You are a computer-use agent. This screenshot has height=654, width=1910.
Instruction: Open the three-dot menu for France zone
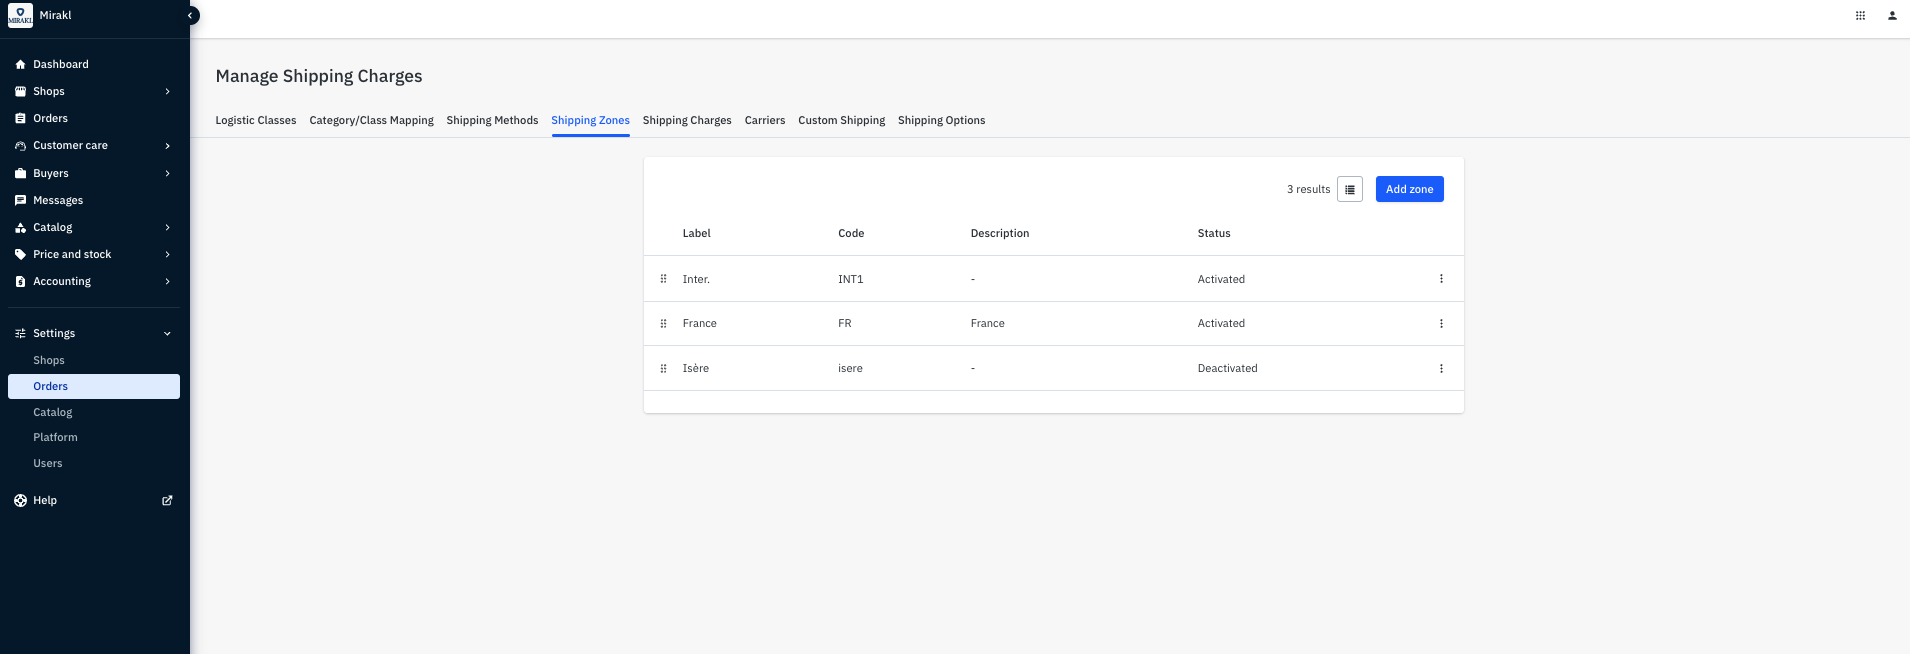[x=1441, y=323]
